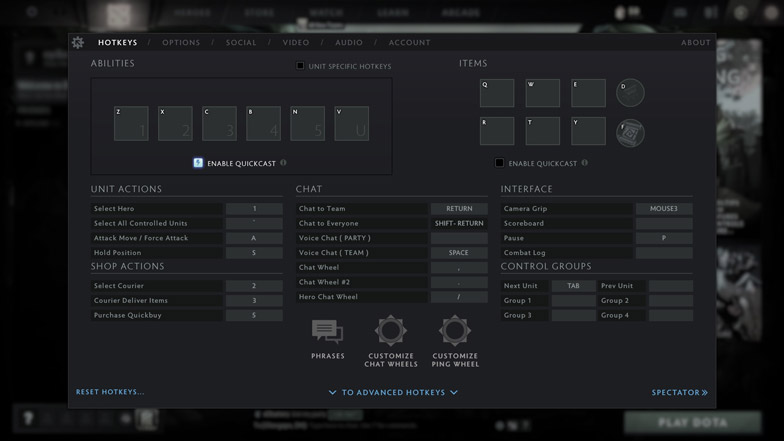Viewport: 784px width, 441px height.
Task: Set the Group 4 key field
Action: point(670,315)
